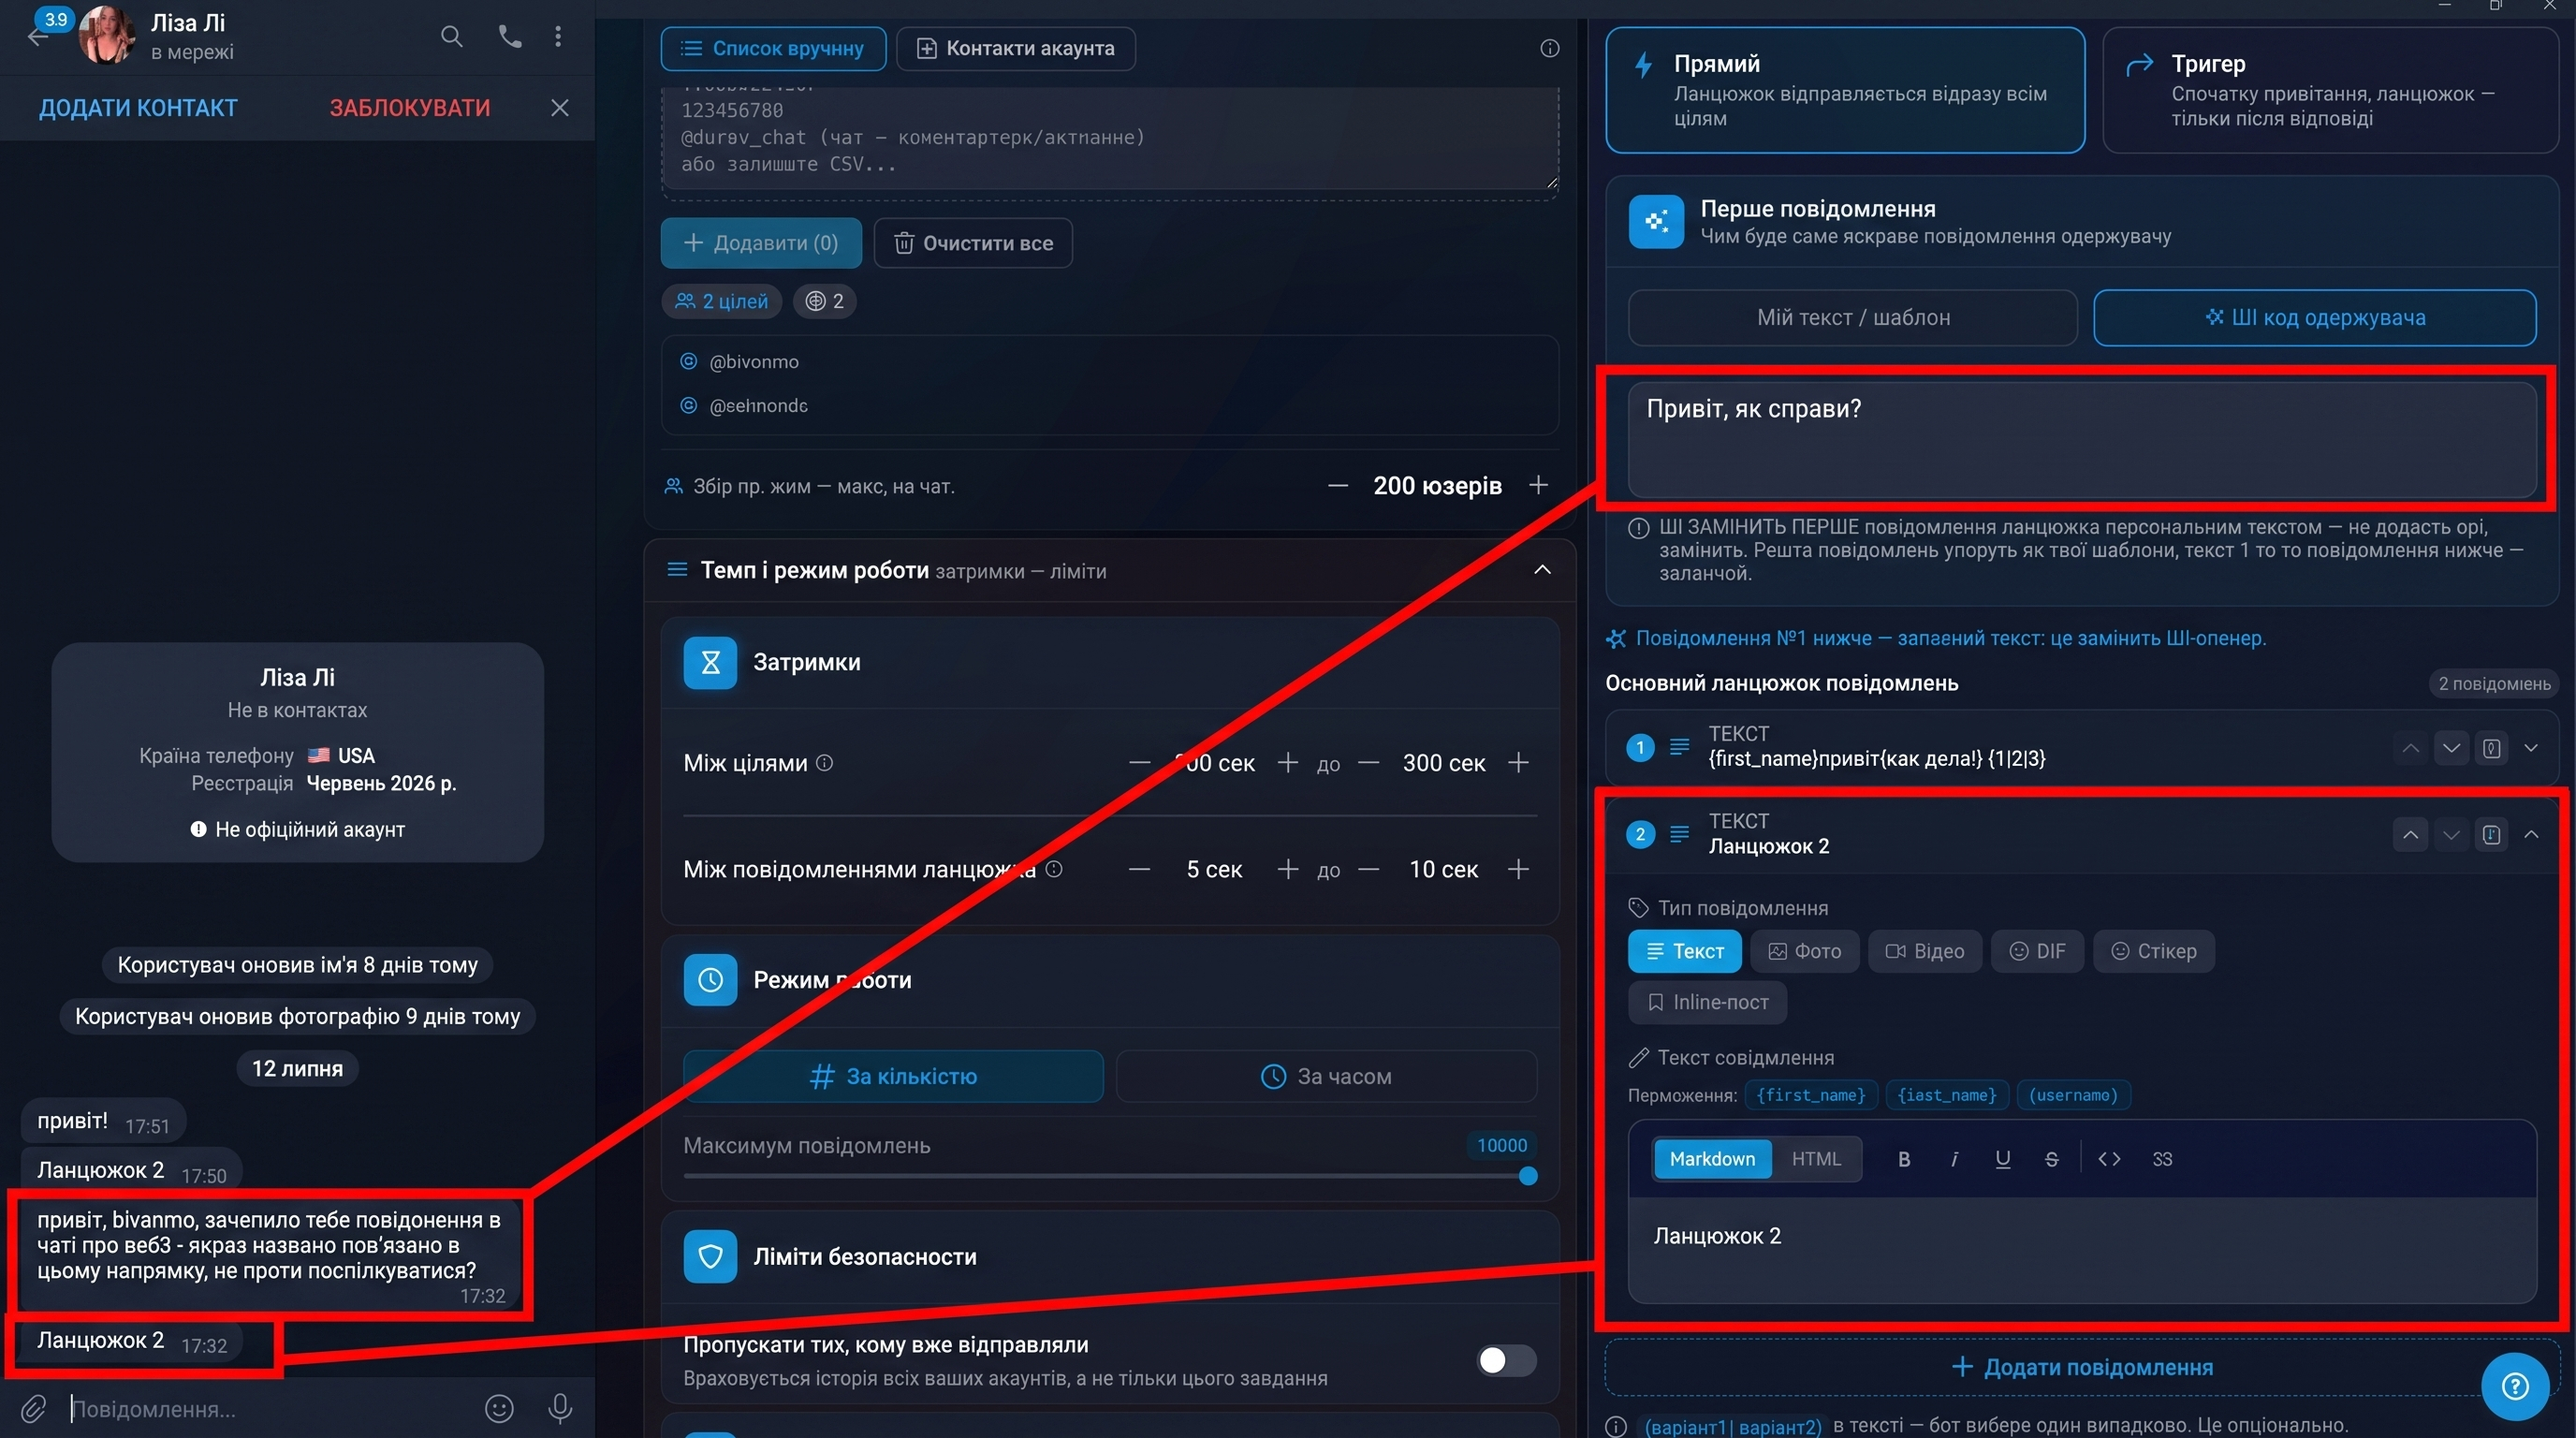
Task: Click Додавити (0) button
Action: point(761,243)
